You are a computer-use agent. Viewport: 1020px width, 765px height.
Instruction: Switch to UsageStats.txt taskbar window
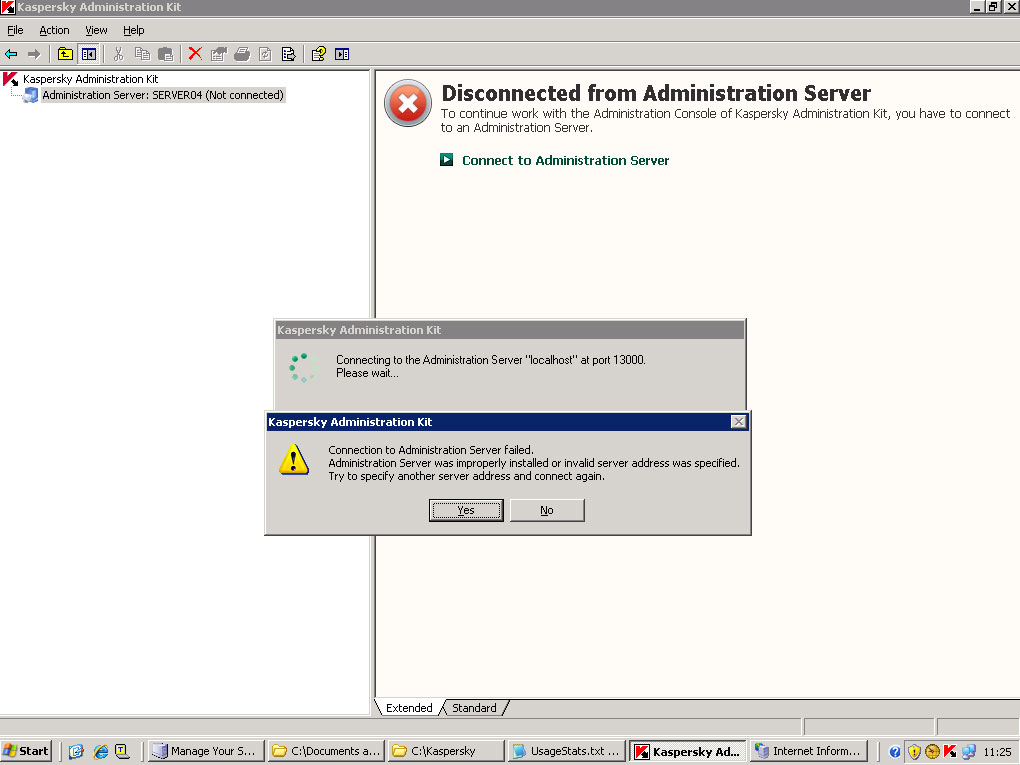567,751
